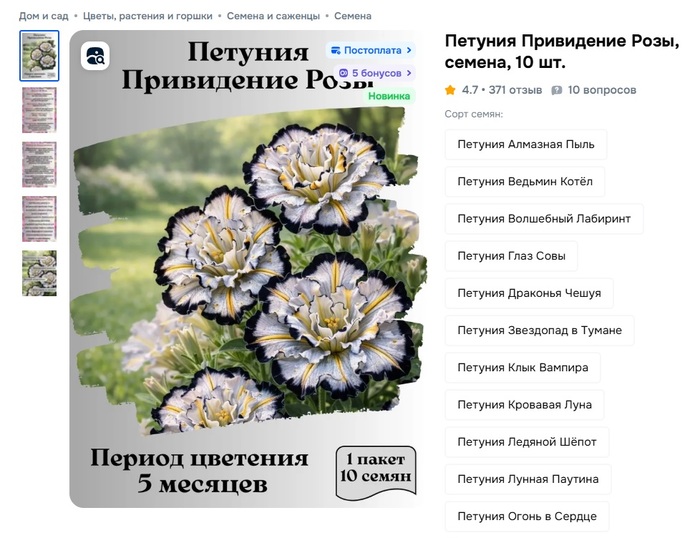Select Петуния Звездопад в Тумане variety
This screenshot has width=700, height=538.
click(539, 330)
